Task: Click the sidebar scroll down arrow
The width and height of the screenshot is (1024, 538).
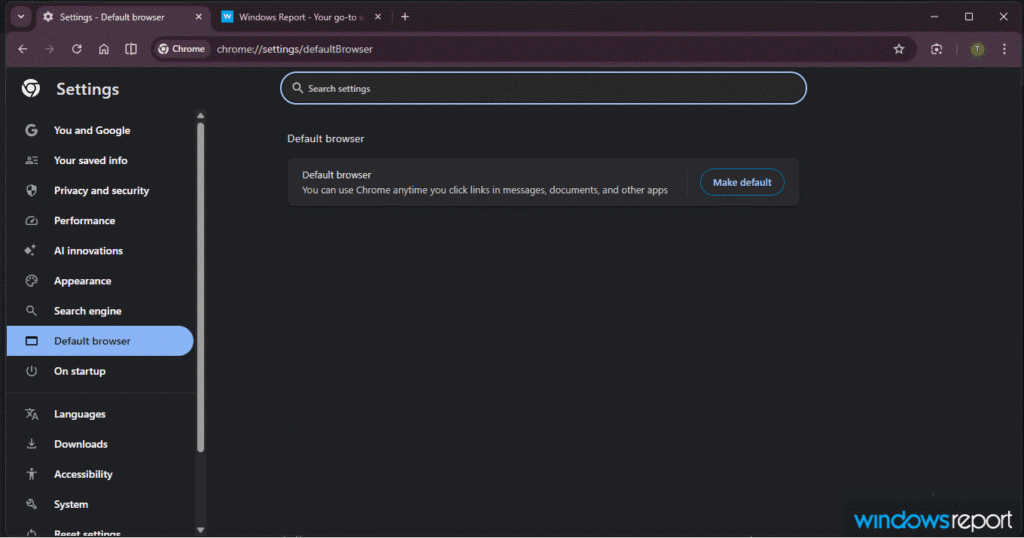Action: coord(200,529)
